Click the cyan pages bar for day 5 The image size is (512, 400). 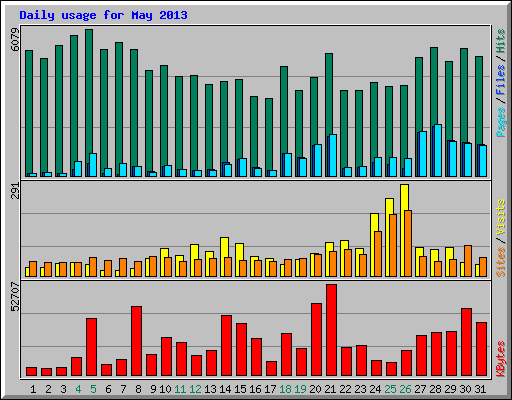tap(93, 165)
